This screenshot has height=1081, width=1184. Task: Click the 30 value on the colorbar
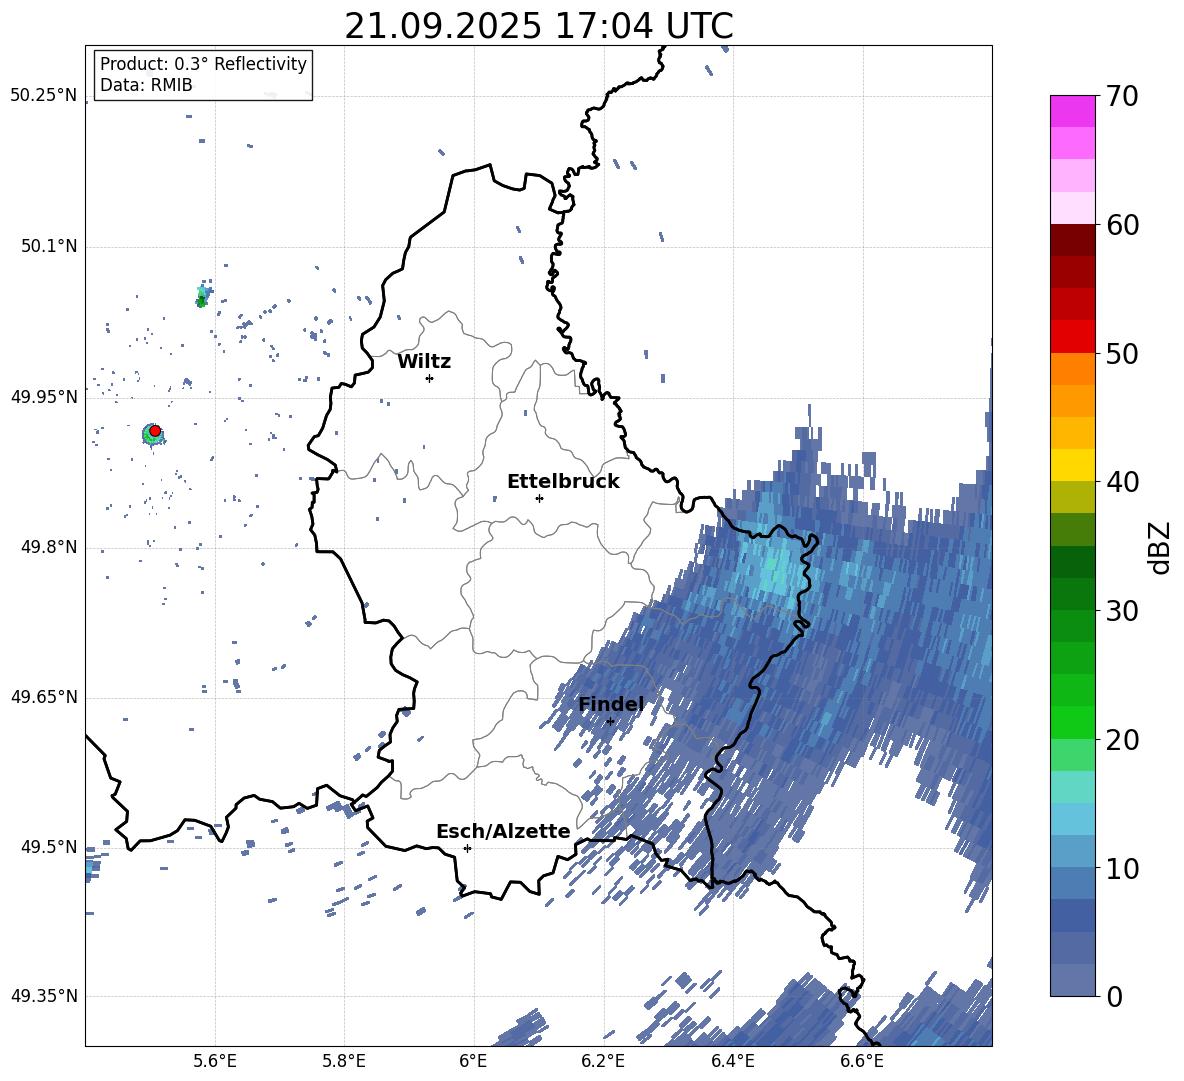[1122, 611]
